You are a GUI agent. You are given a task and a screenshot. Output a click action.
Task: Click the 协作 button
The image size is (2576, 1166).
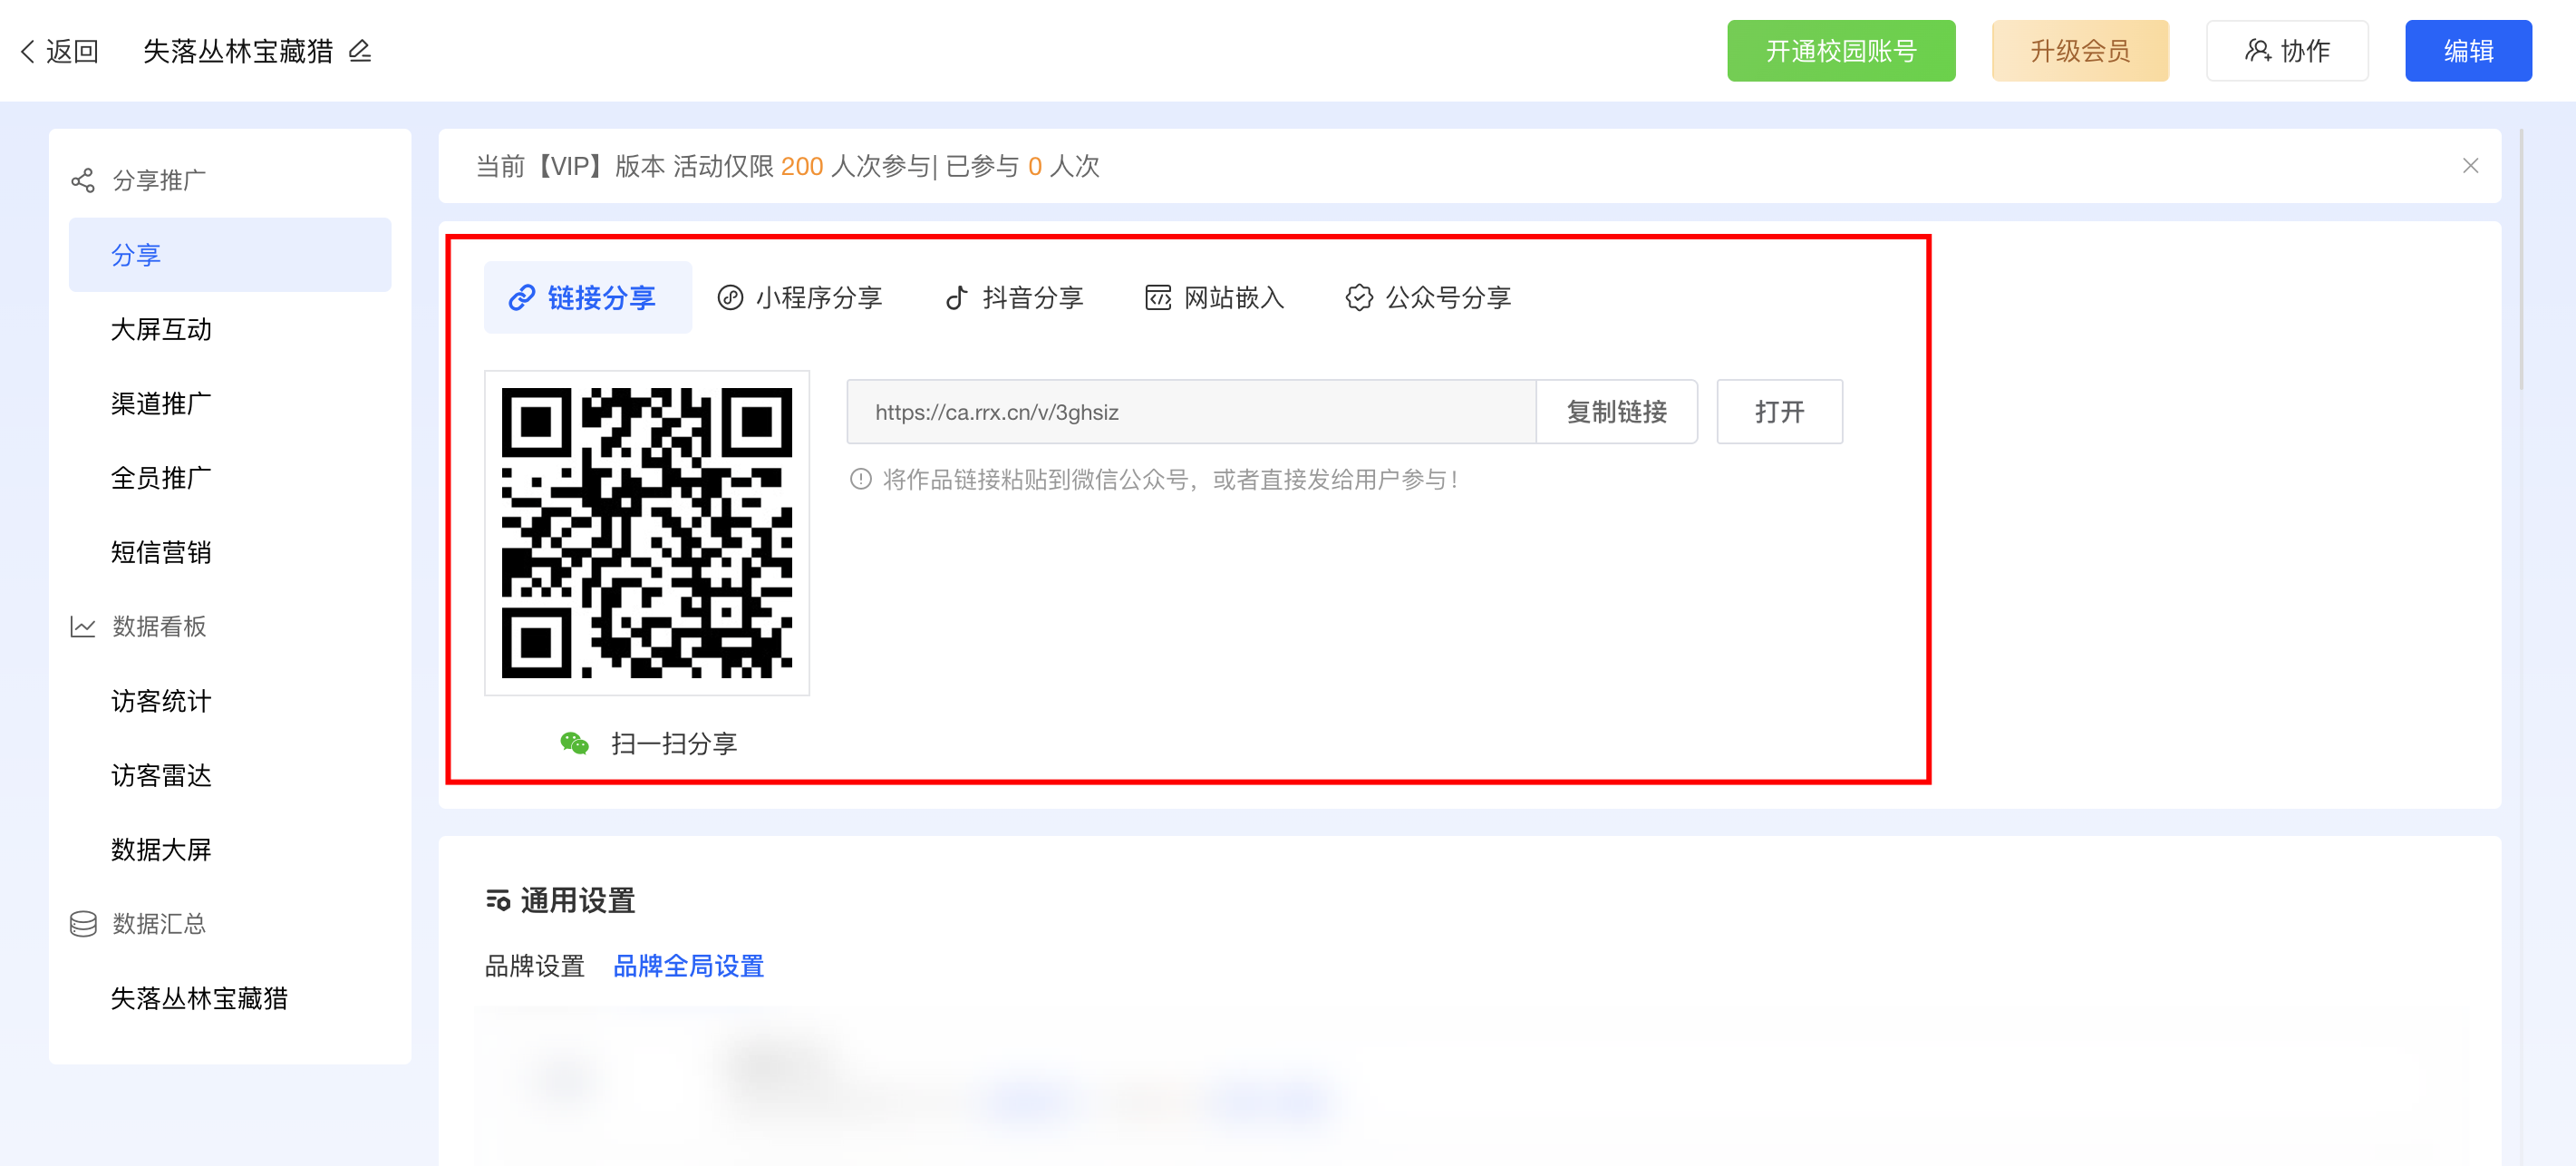click(2287, 51)
